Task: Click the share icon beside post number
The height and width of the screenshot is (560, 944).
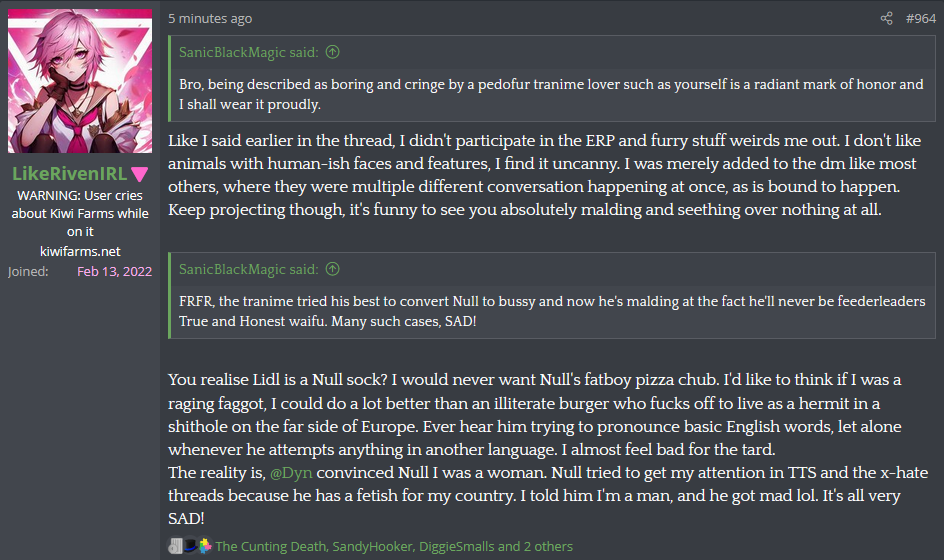Action: [886, 18]
